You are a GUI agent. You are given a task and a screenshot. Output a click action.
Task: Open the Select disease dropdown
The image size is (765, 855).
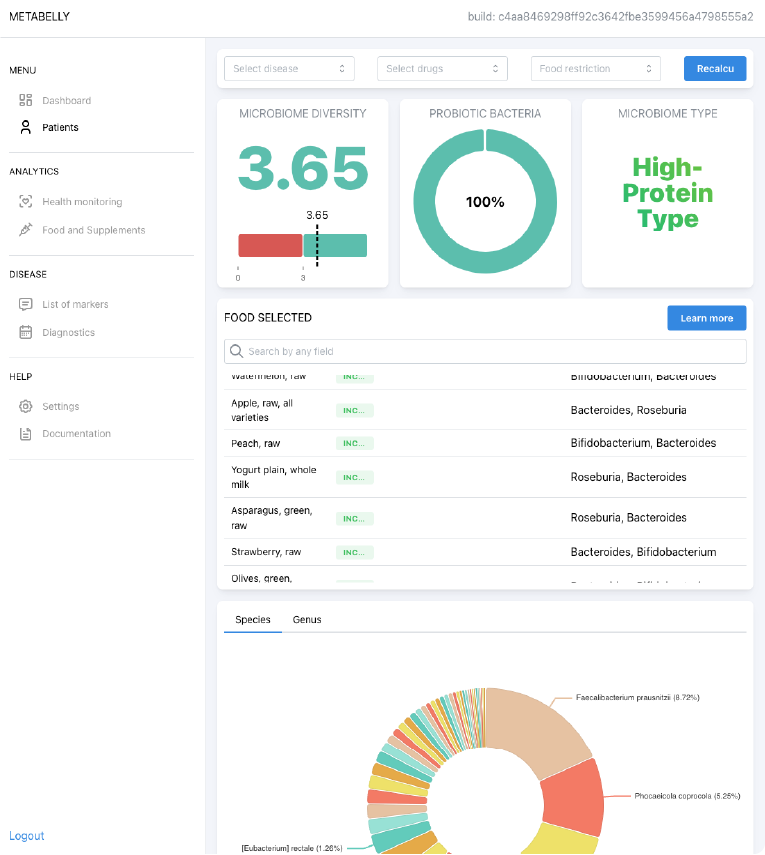coord(289,69)
